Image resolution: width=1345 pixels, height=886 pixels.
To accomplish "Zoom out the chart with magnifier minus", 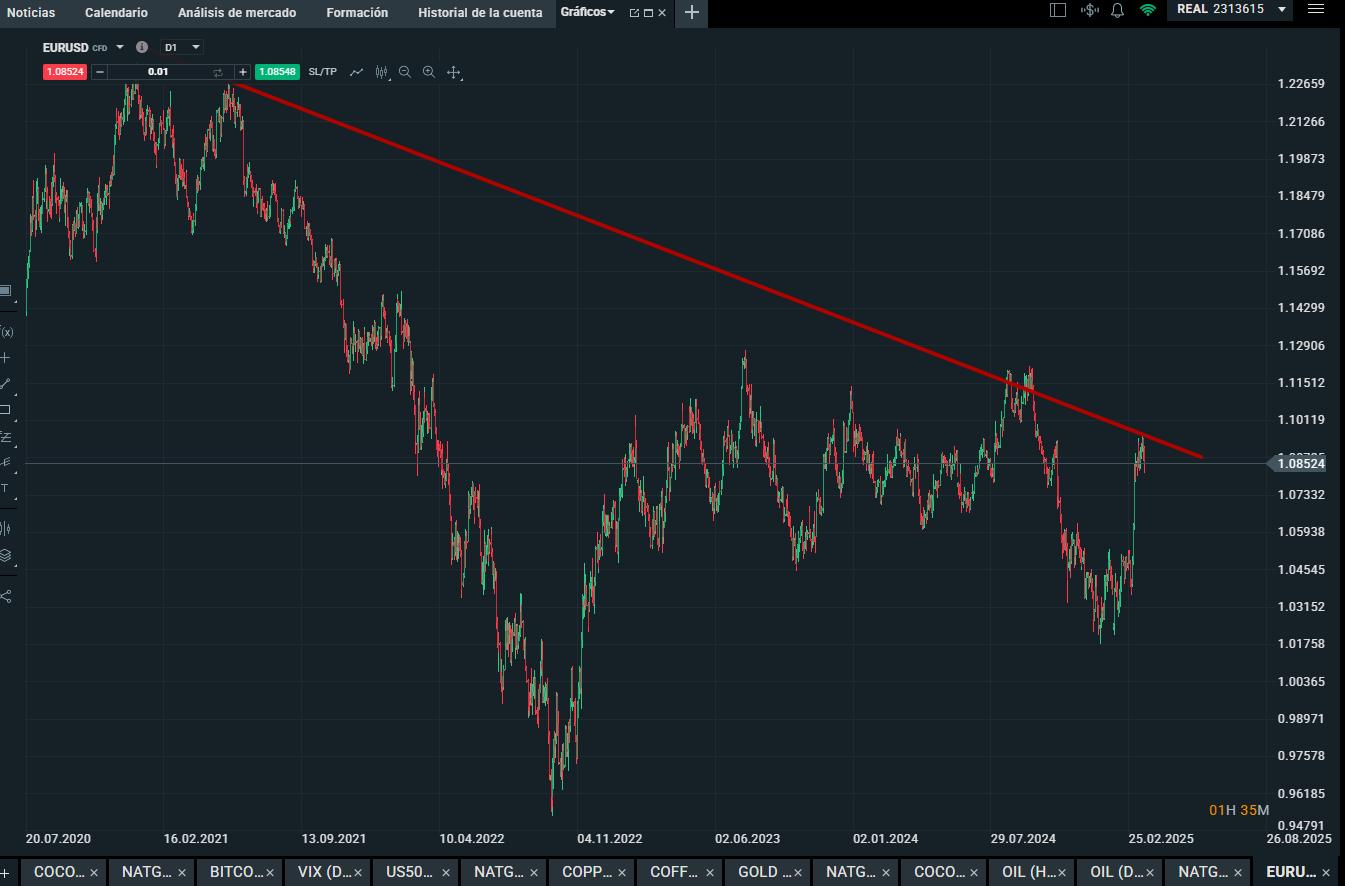I will (x=405, y=72).
